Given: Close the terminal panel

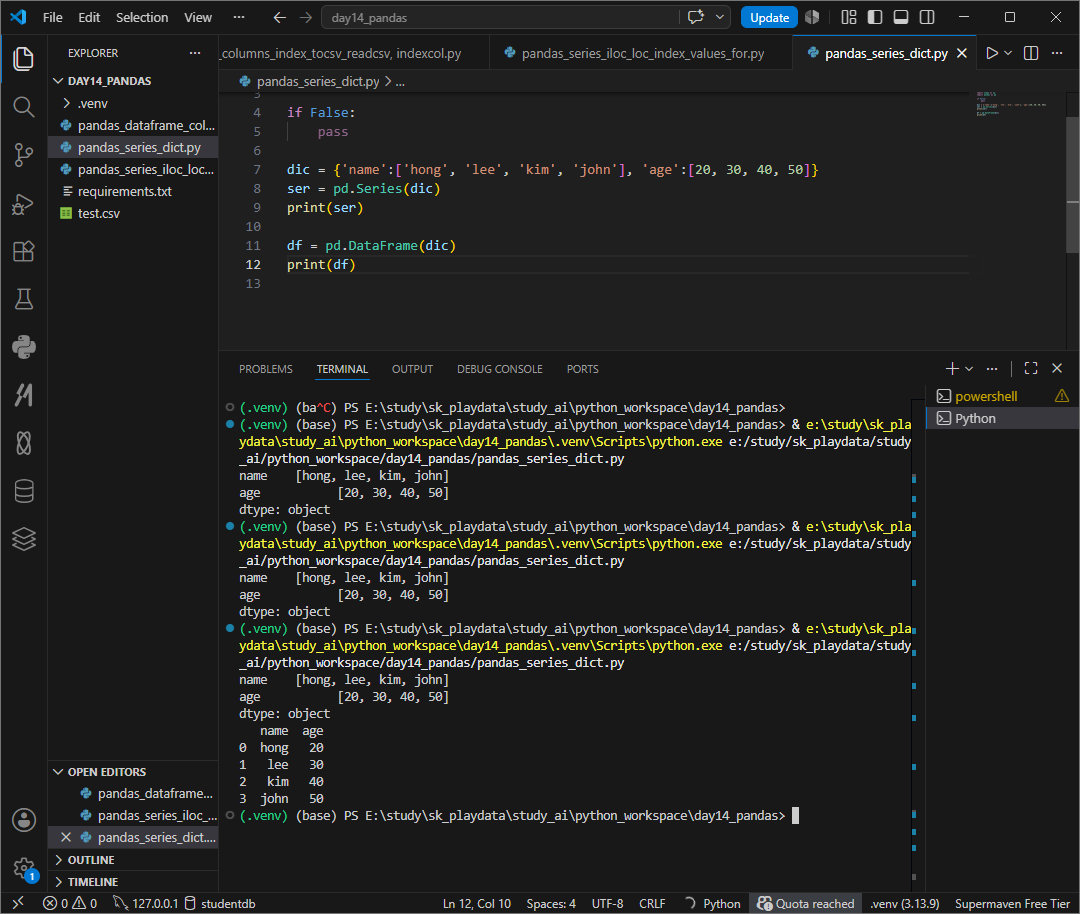Looking at the screenshot, I should coord(1057,368).
